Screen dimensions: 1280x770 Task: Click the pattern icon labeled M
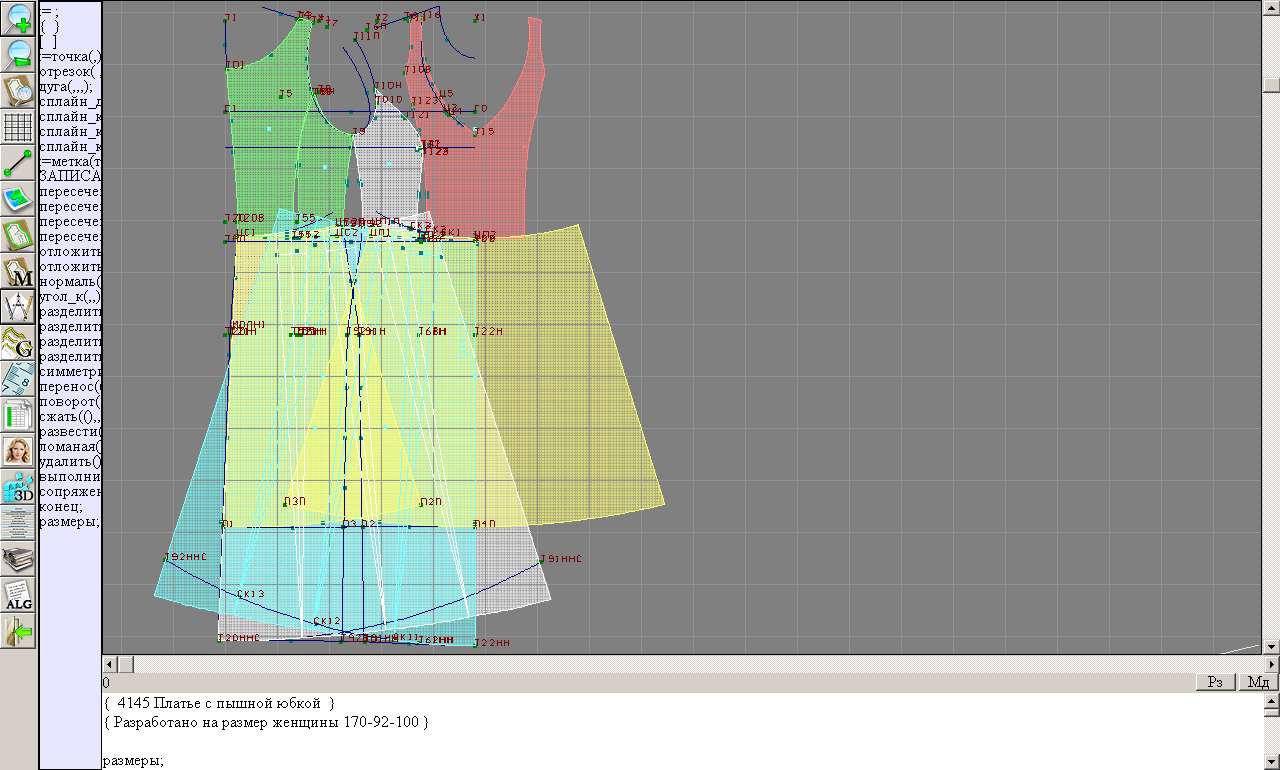[x=18, y=271]
